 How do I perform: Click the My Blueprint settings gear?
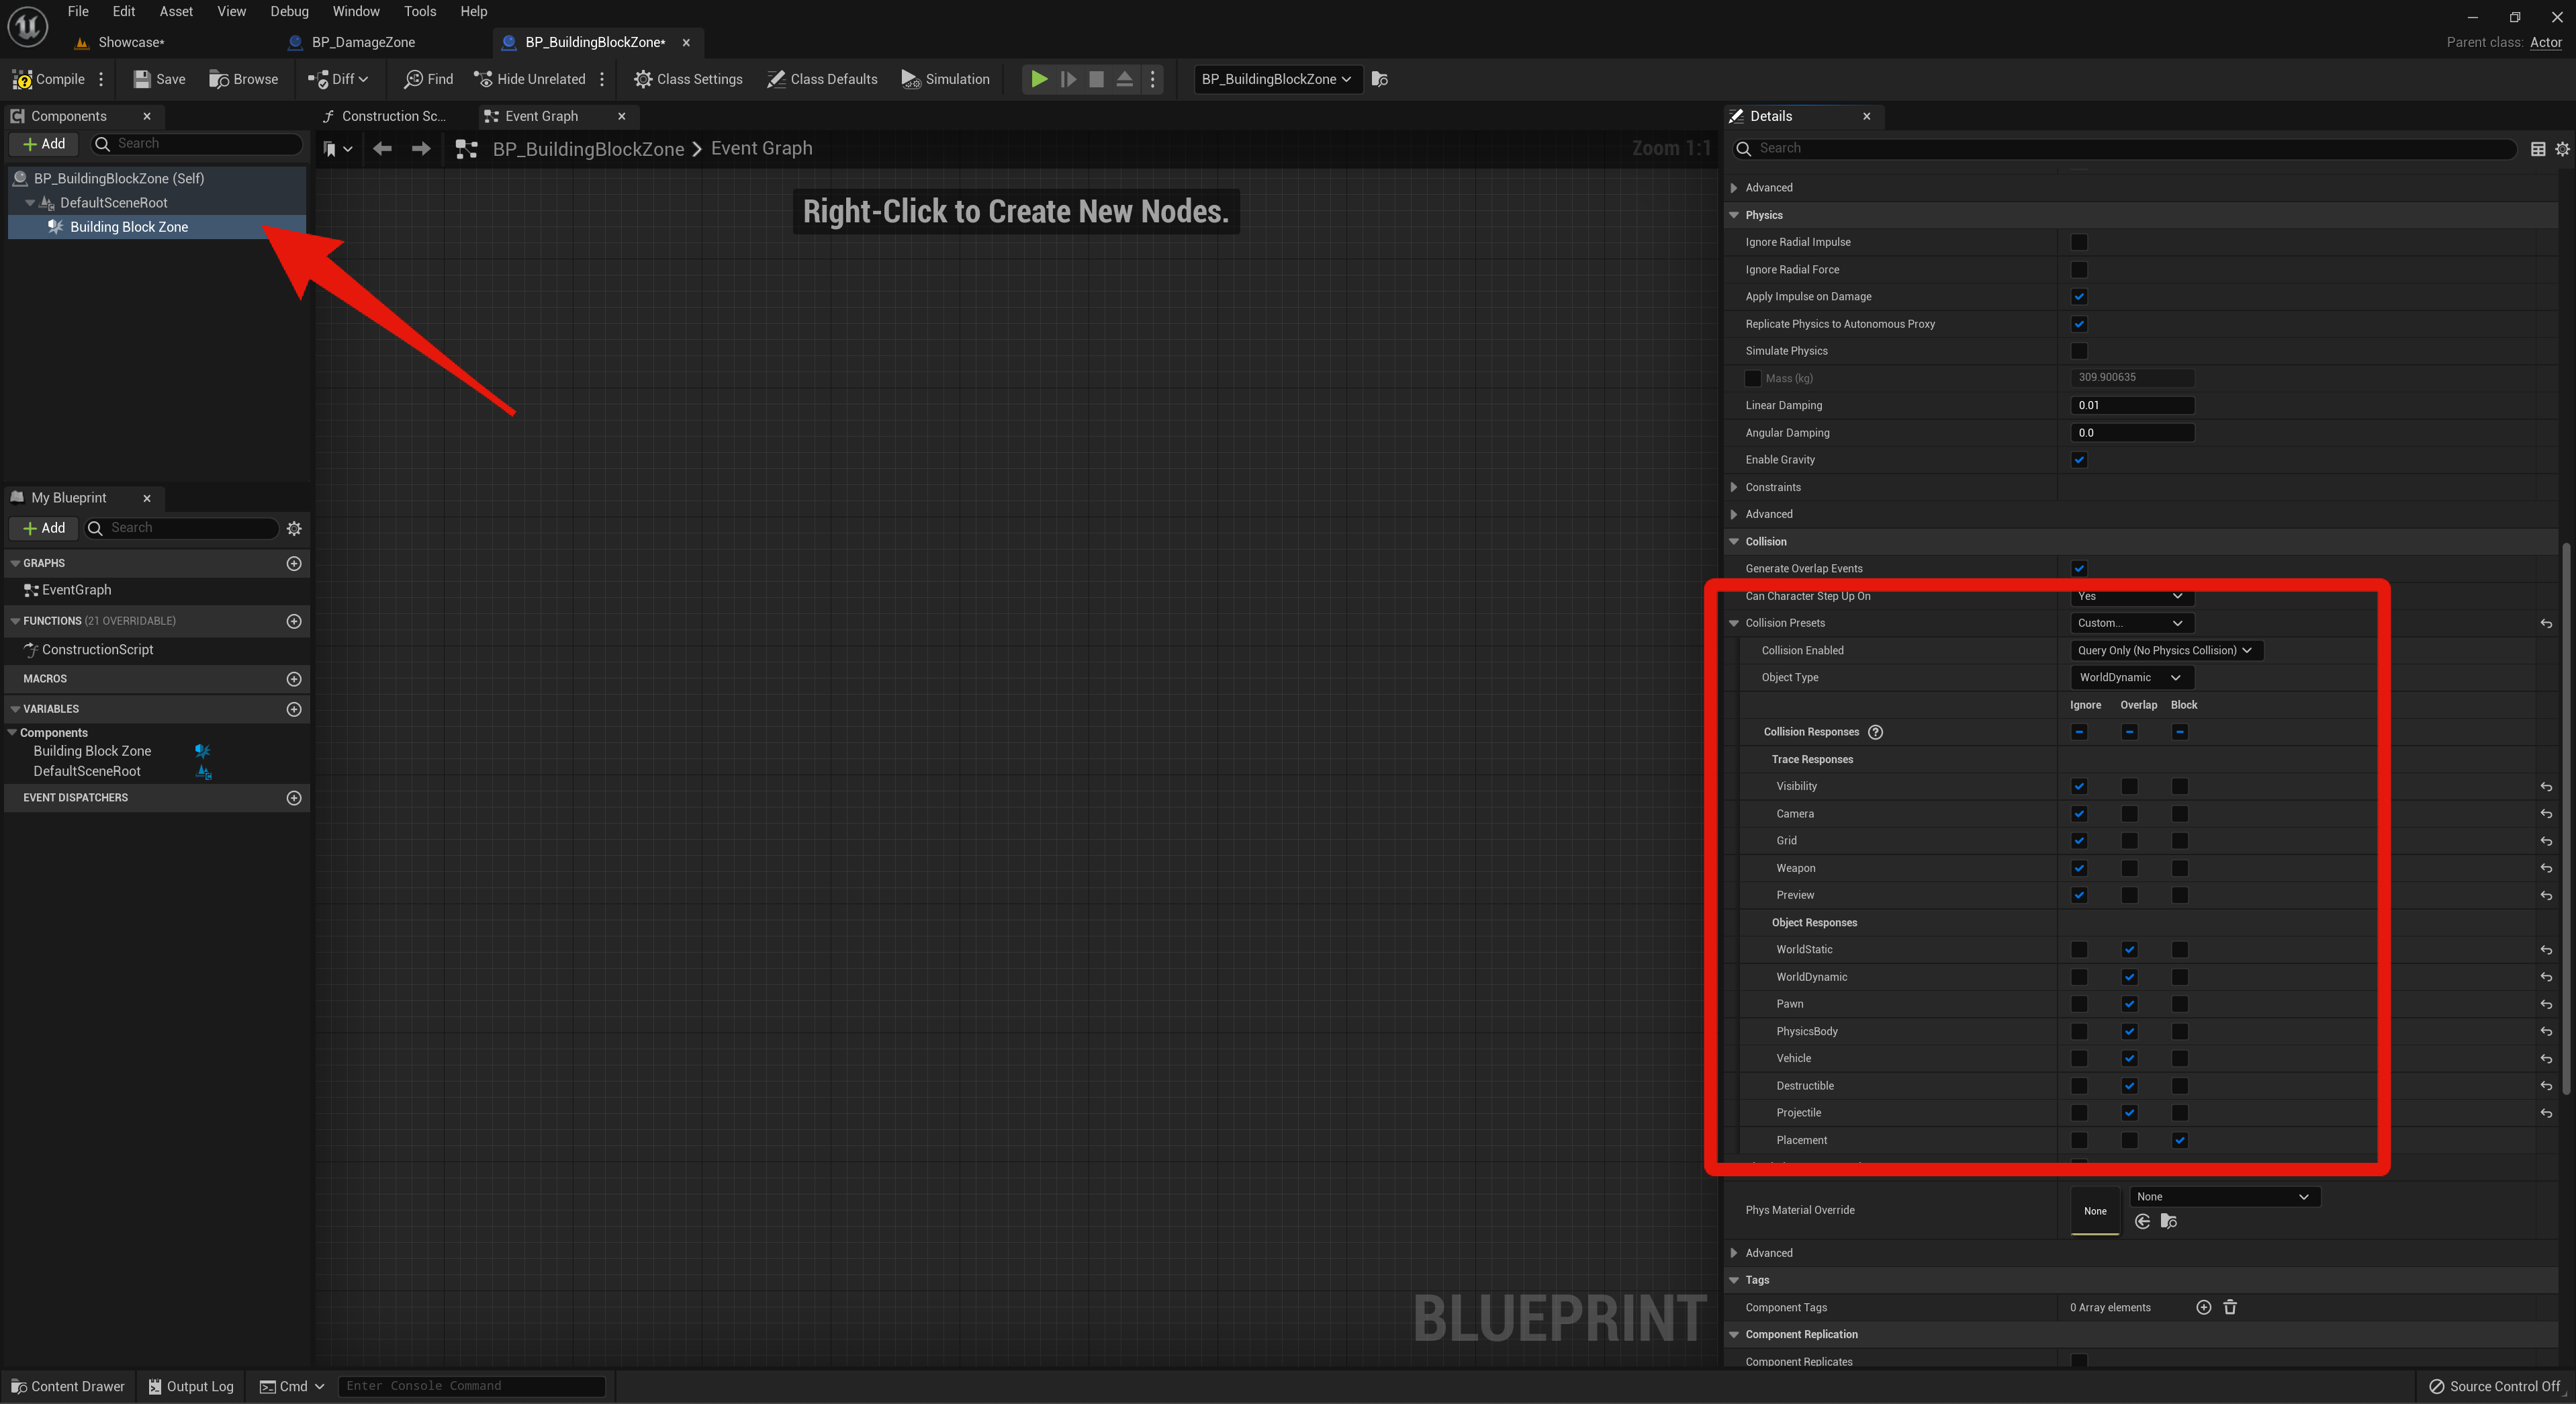pyautogui.click(x=294, y=528)
